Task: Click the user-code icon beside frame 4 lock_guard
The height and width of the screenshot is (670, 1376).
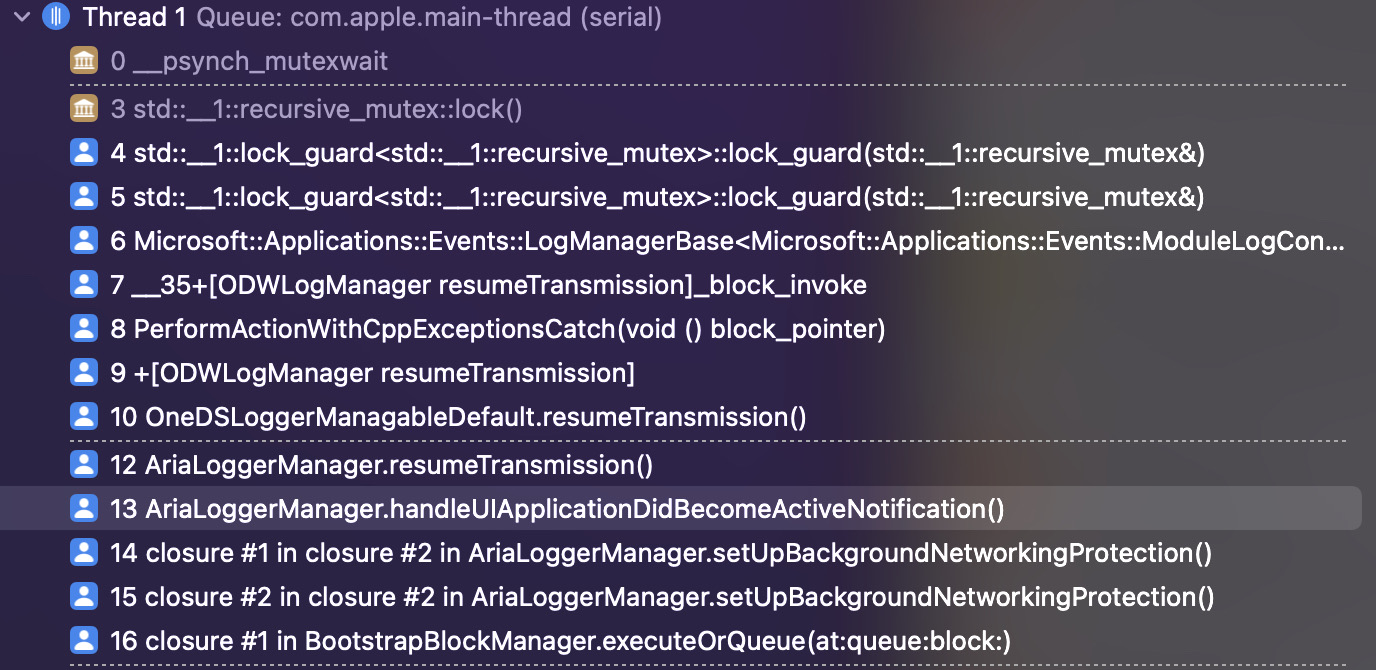Action: [84, 152]
